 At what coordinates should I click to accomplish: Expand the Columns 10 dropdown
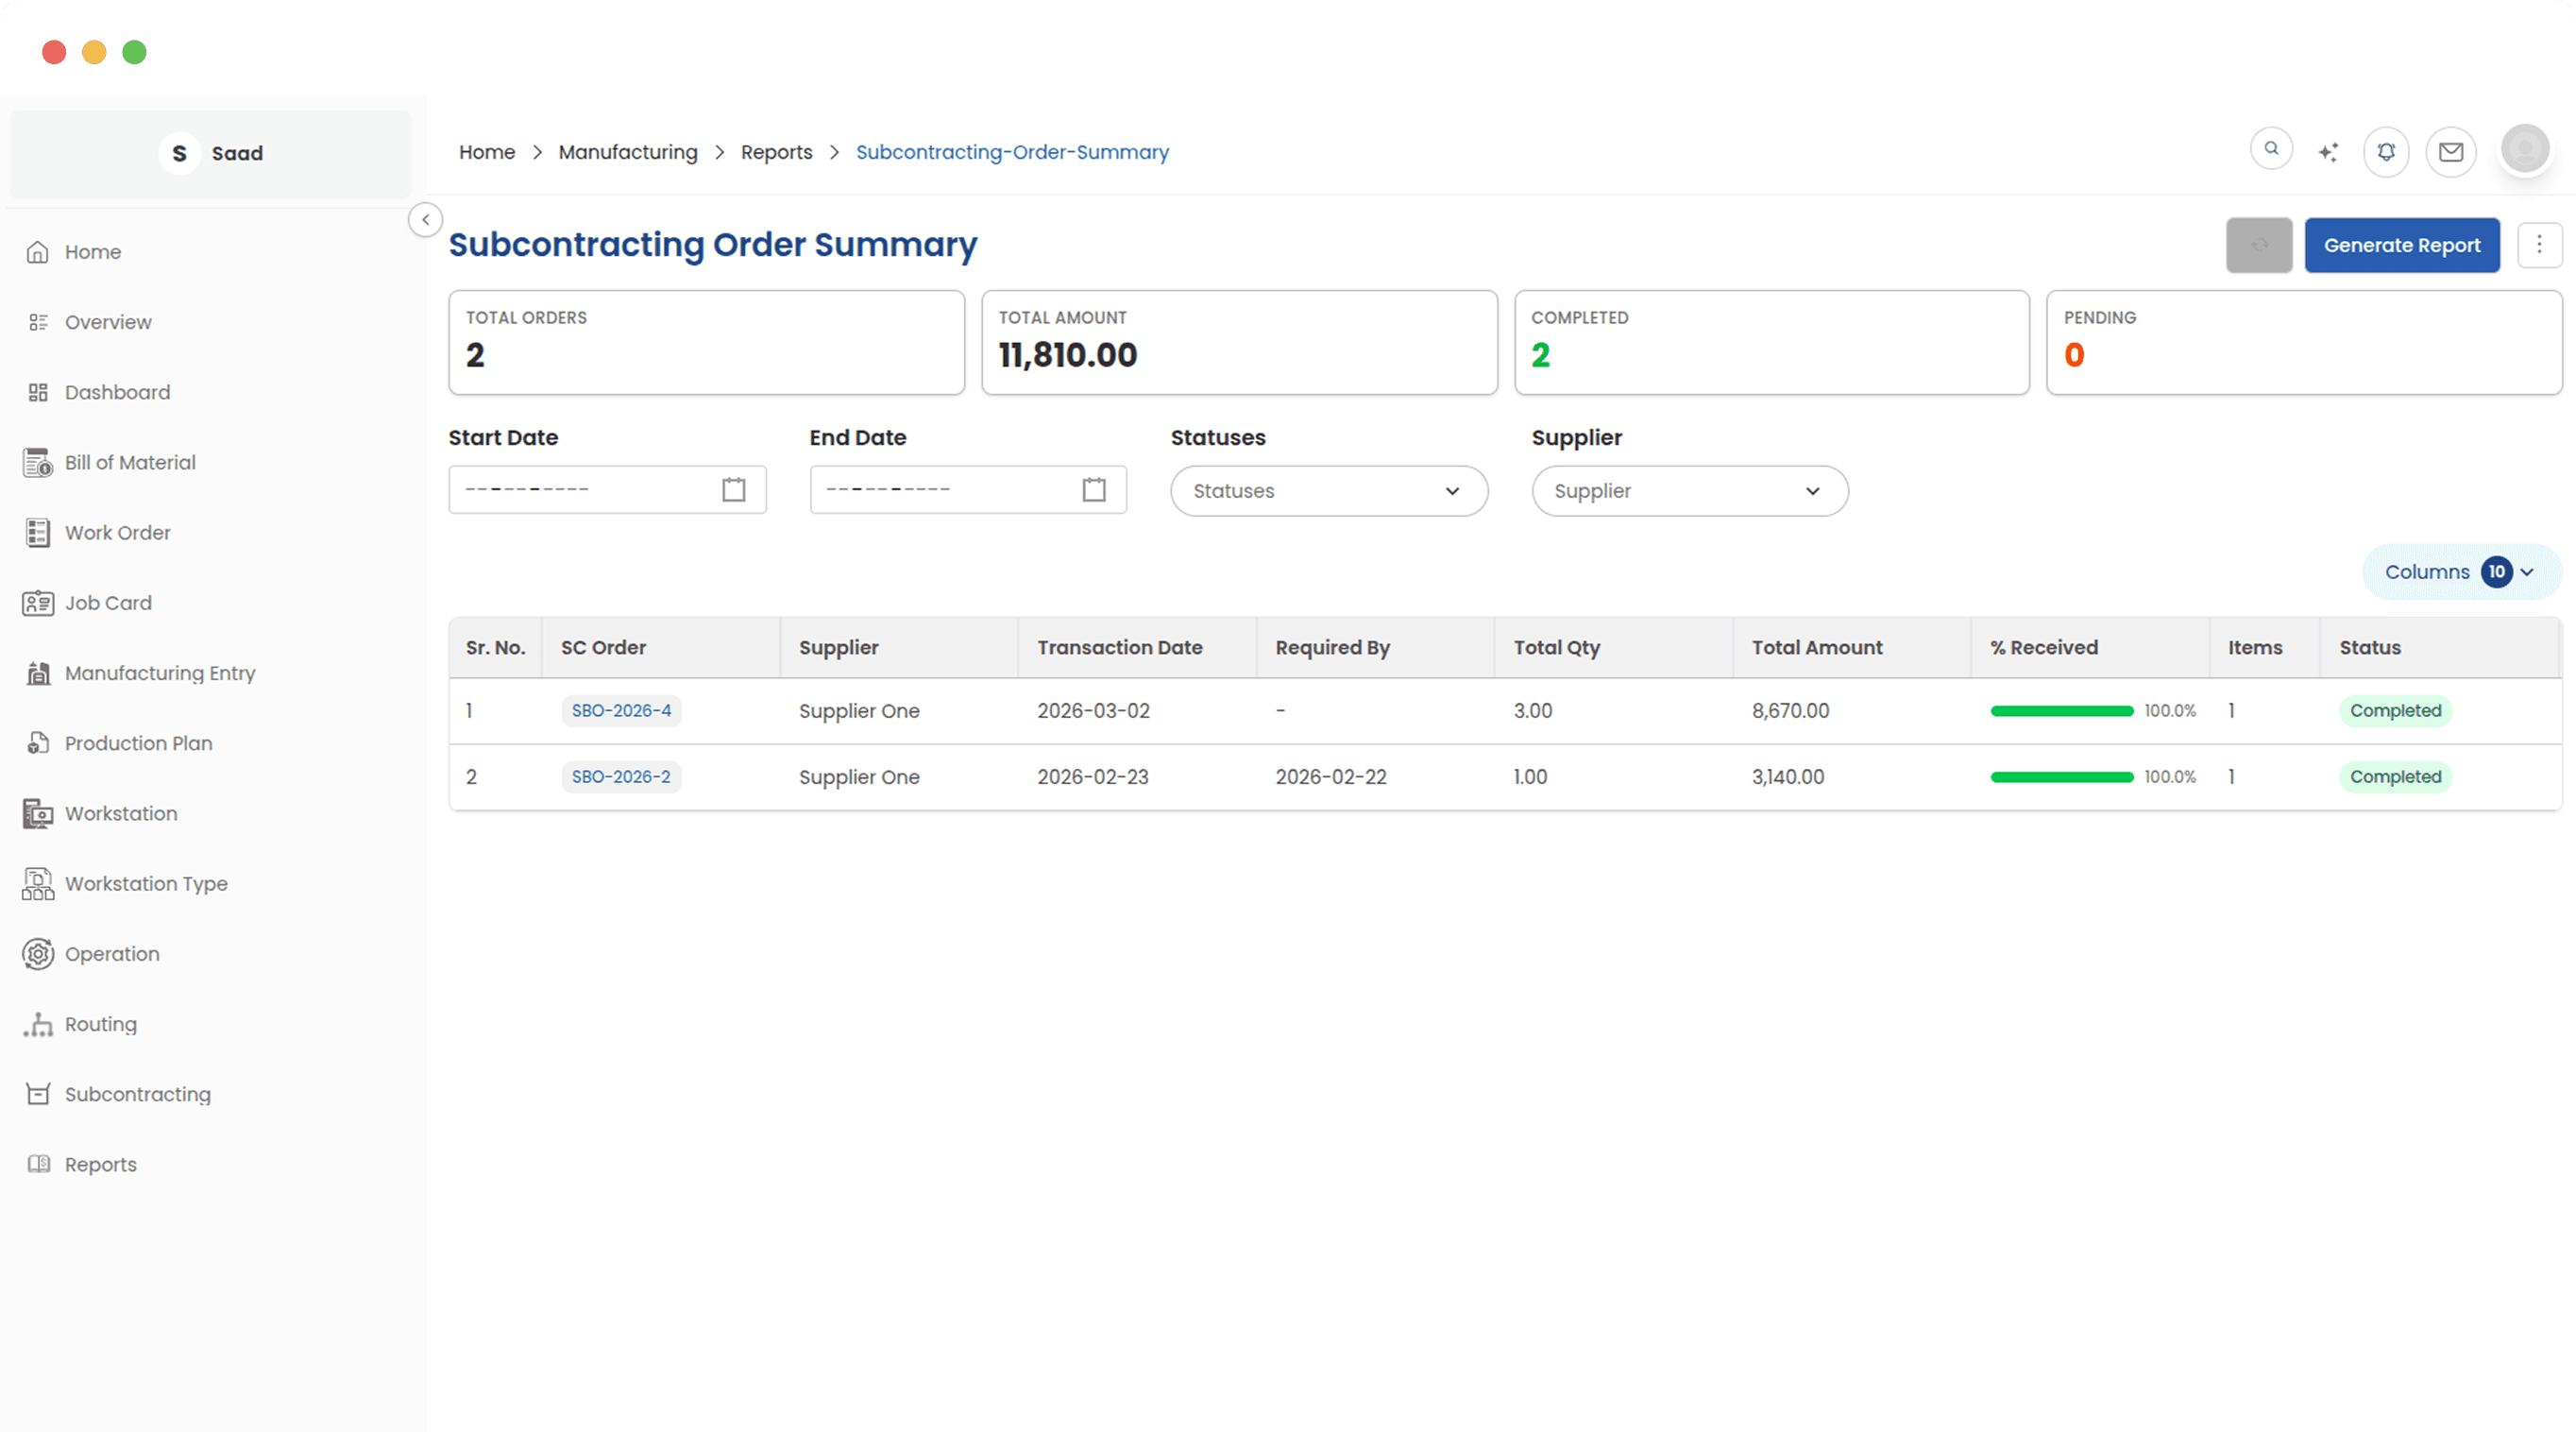(x=2460, y=571)
